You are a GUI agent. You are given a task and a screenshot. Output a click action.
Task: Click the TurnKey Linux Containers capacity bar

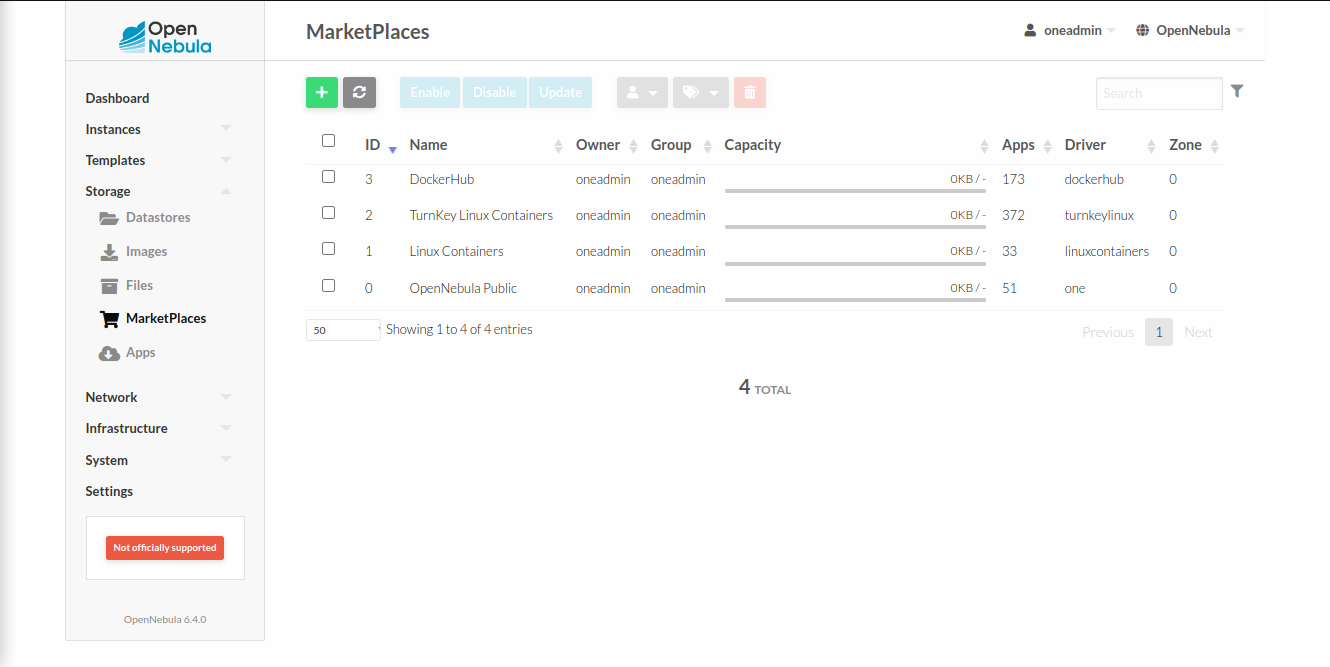click(855, 226)
